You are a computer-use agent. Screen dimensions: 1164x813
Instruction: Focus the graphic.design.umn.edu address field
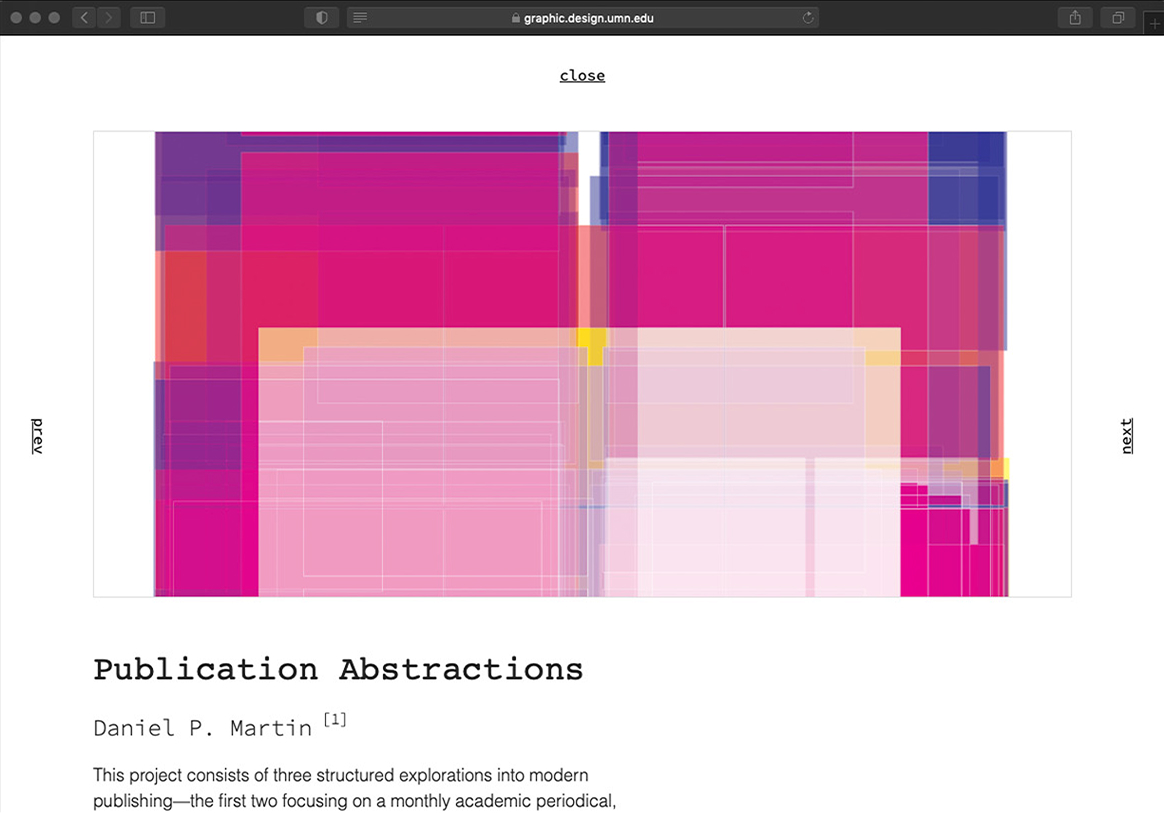(x=583, y=18)
